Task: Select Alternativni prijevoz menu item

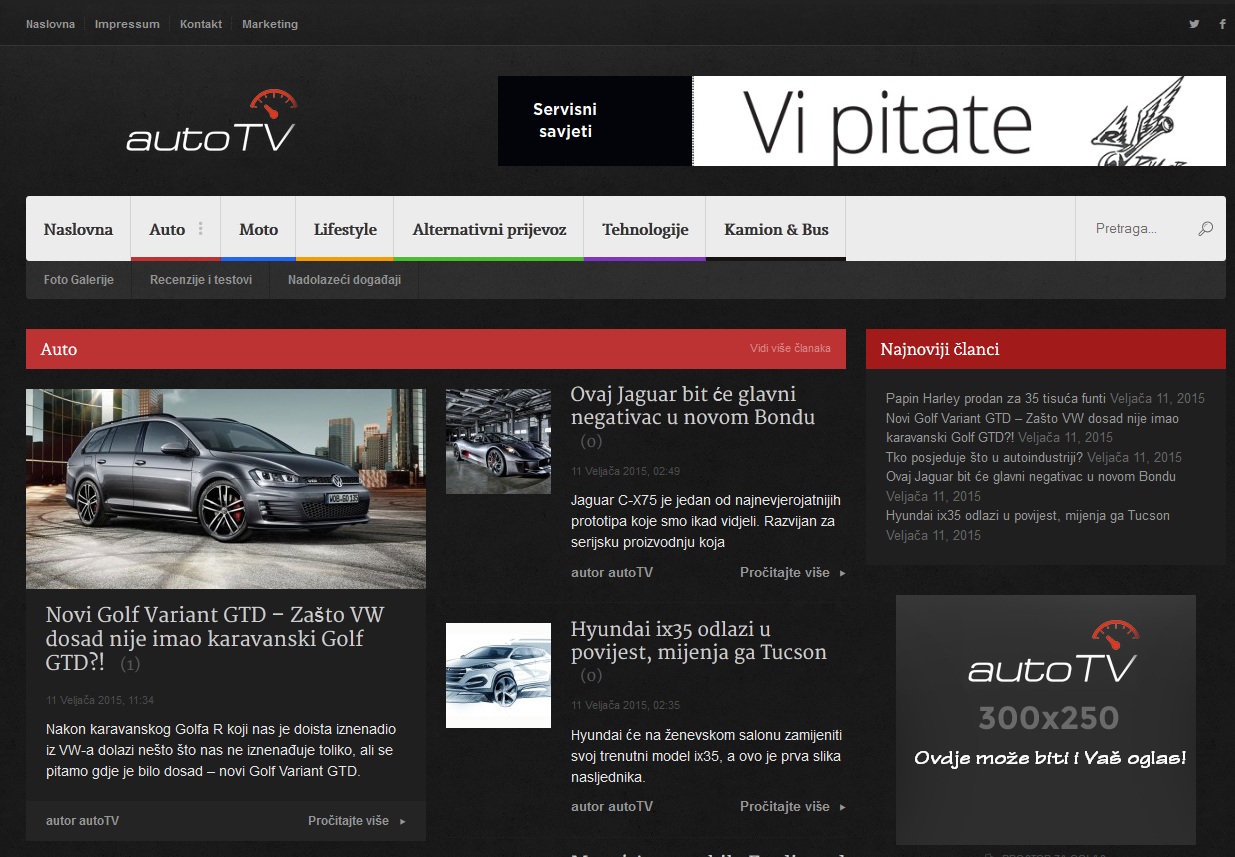Action: [489, 229]
